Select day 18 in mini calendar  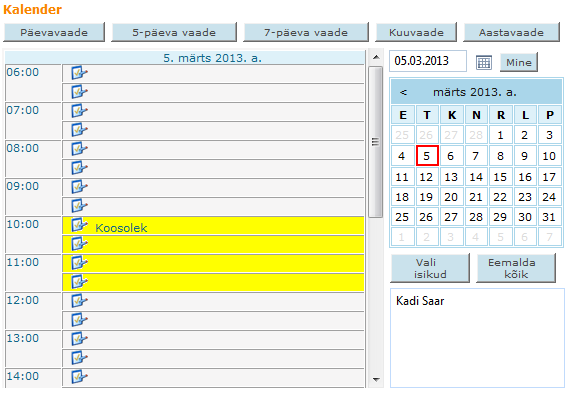(402, 197)
